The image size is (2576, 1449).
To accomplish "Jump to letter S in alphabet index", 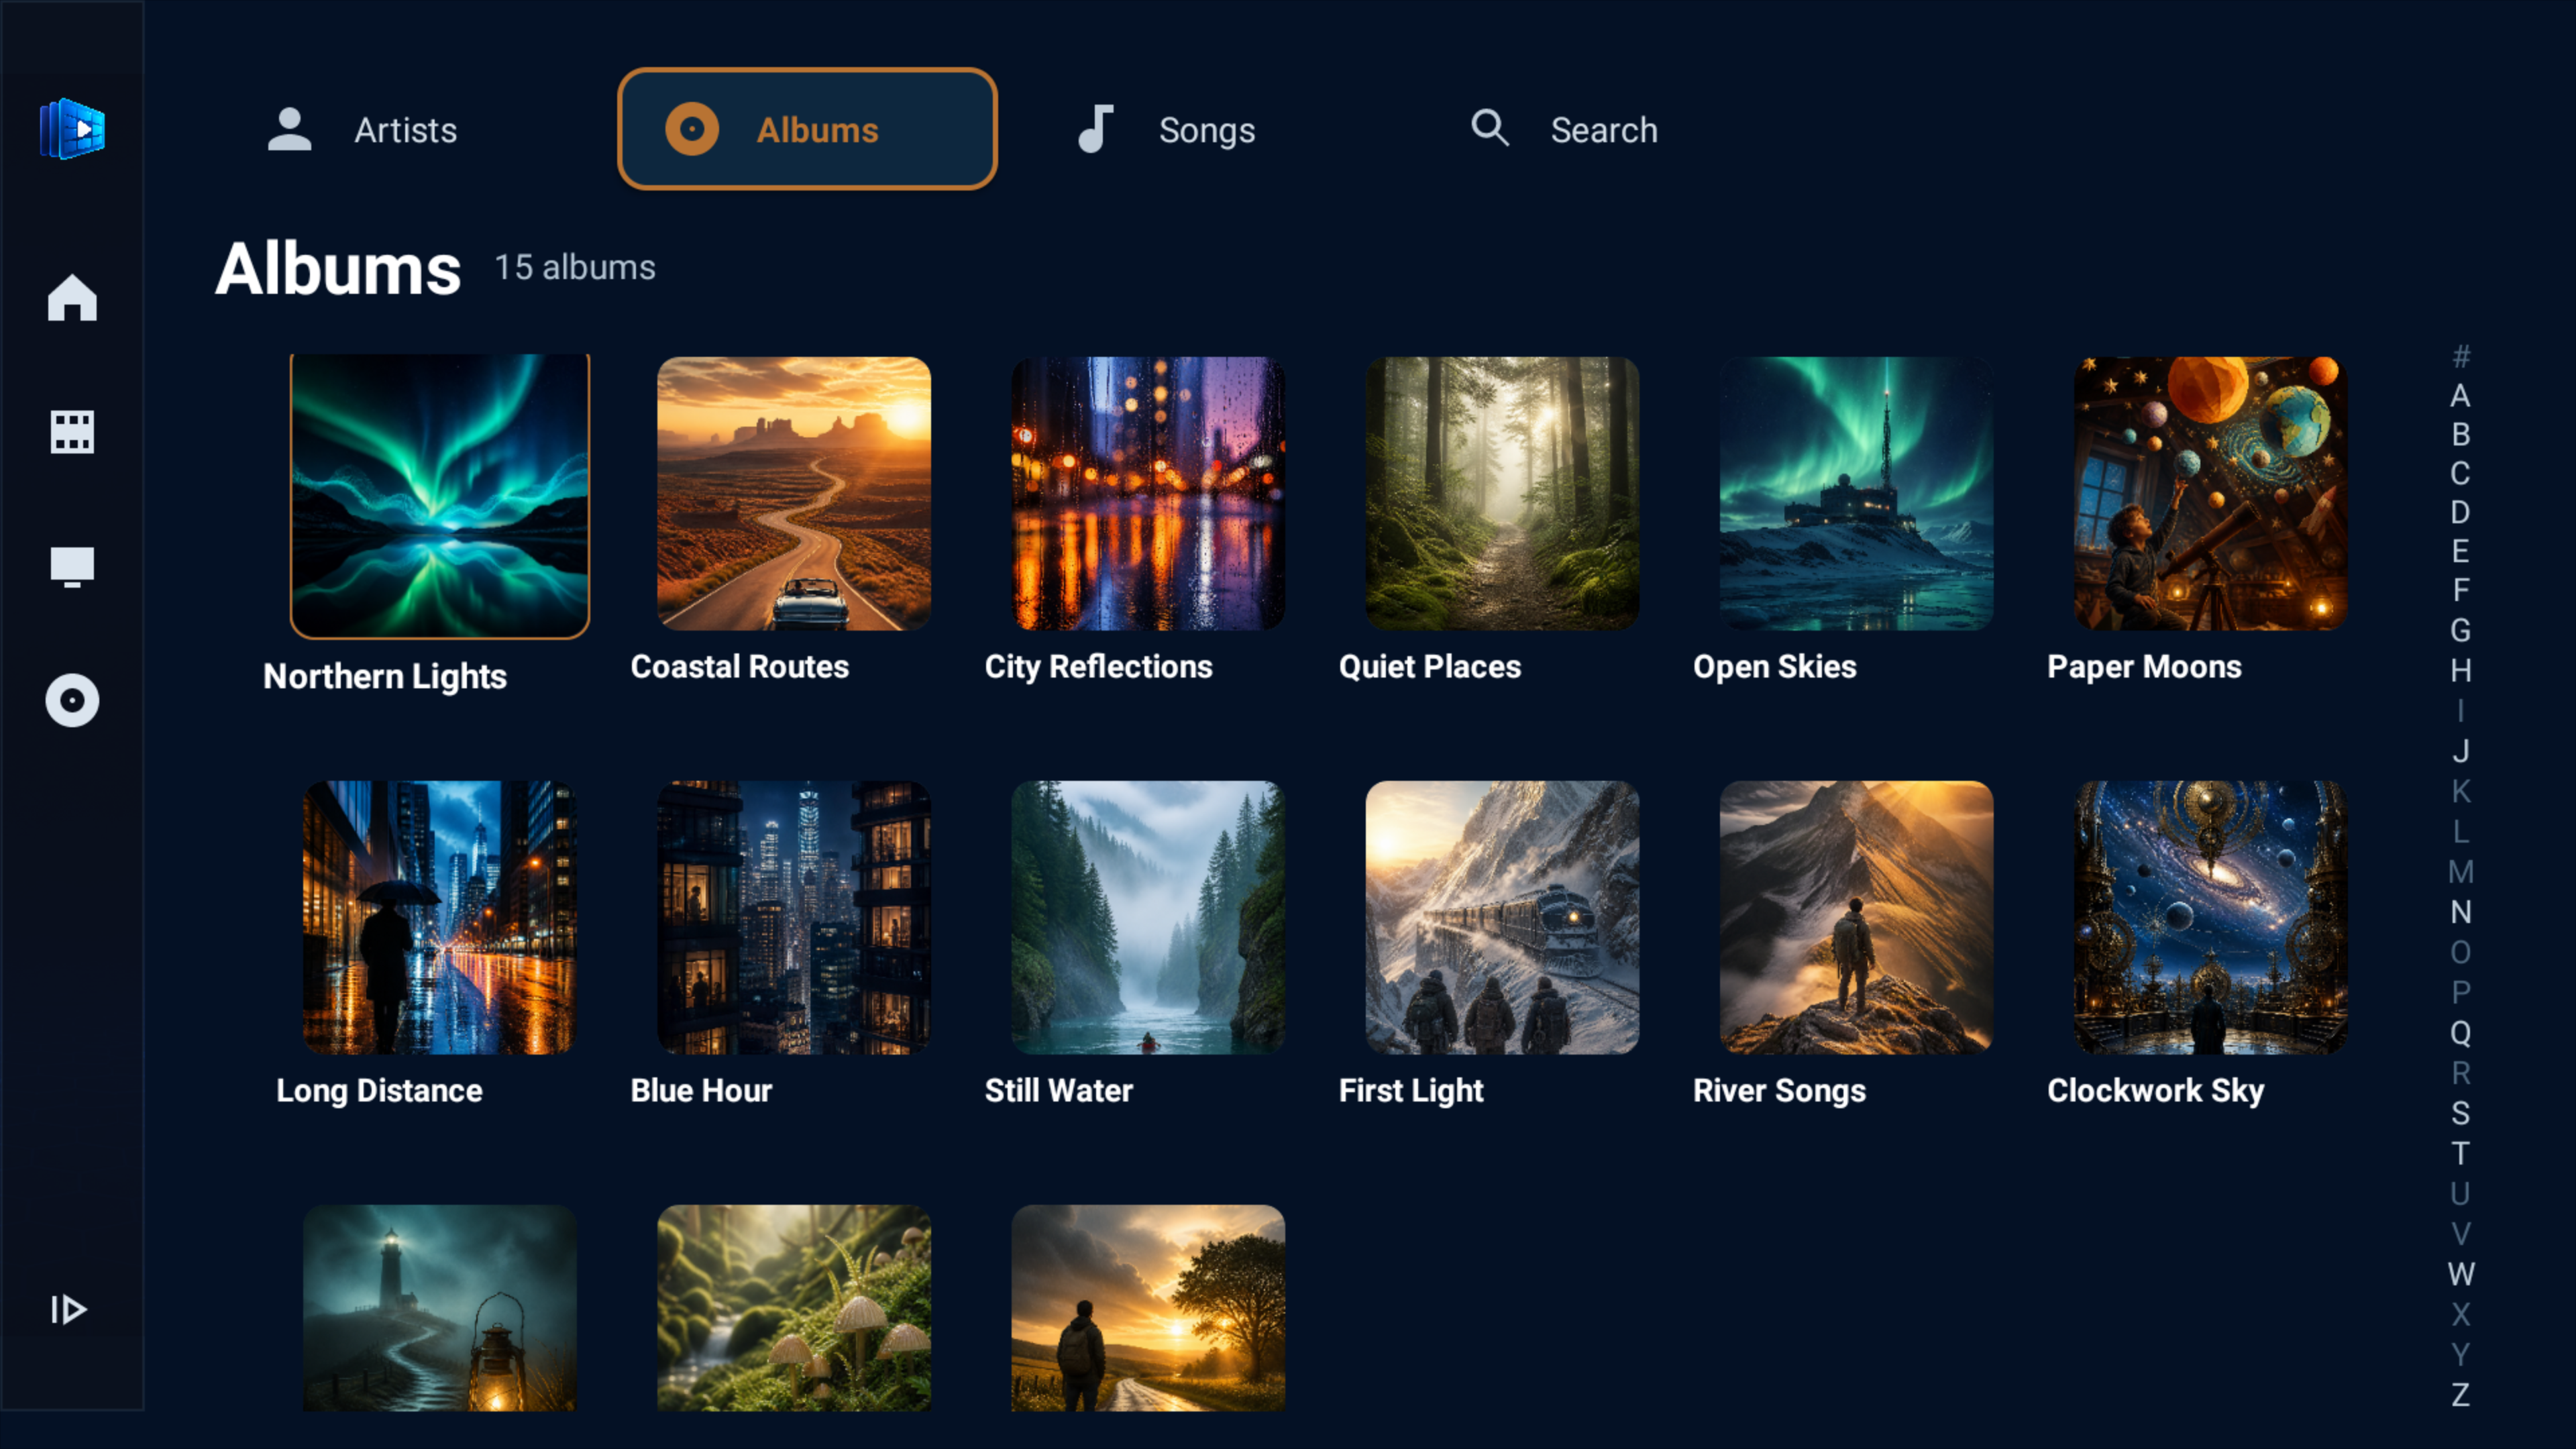I will tap(2461, 1113).
